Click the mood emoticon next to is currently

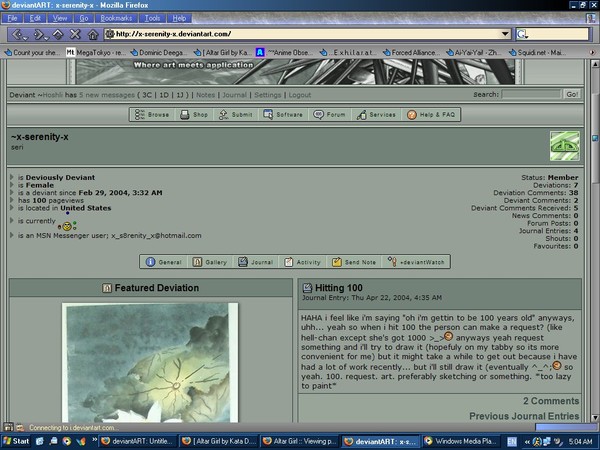(x=67, y=226)
